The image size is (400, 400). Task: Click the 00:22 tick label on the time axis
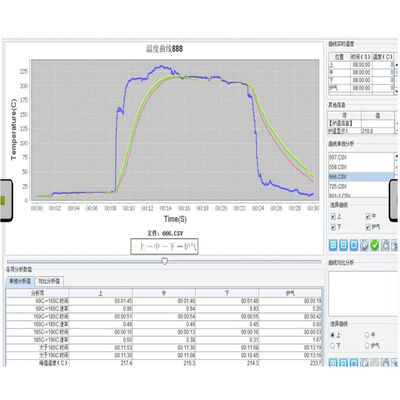(239, 208)
